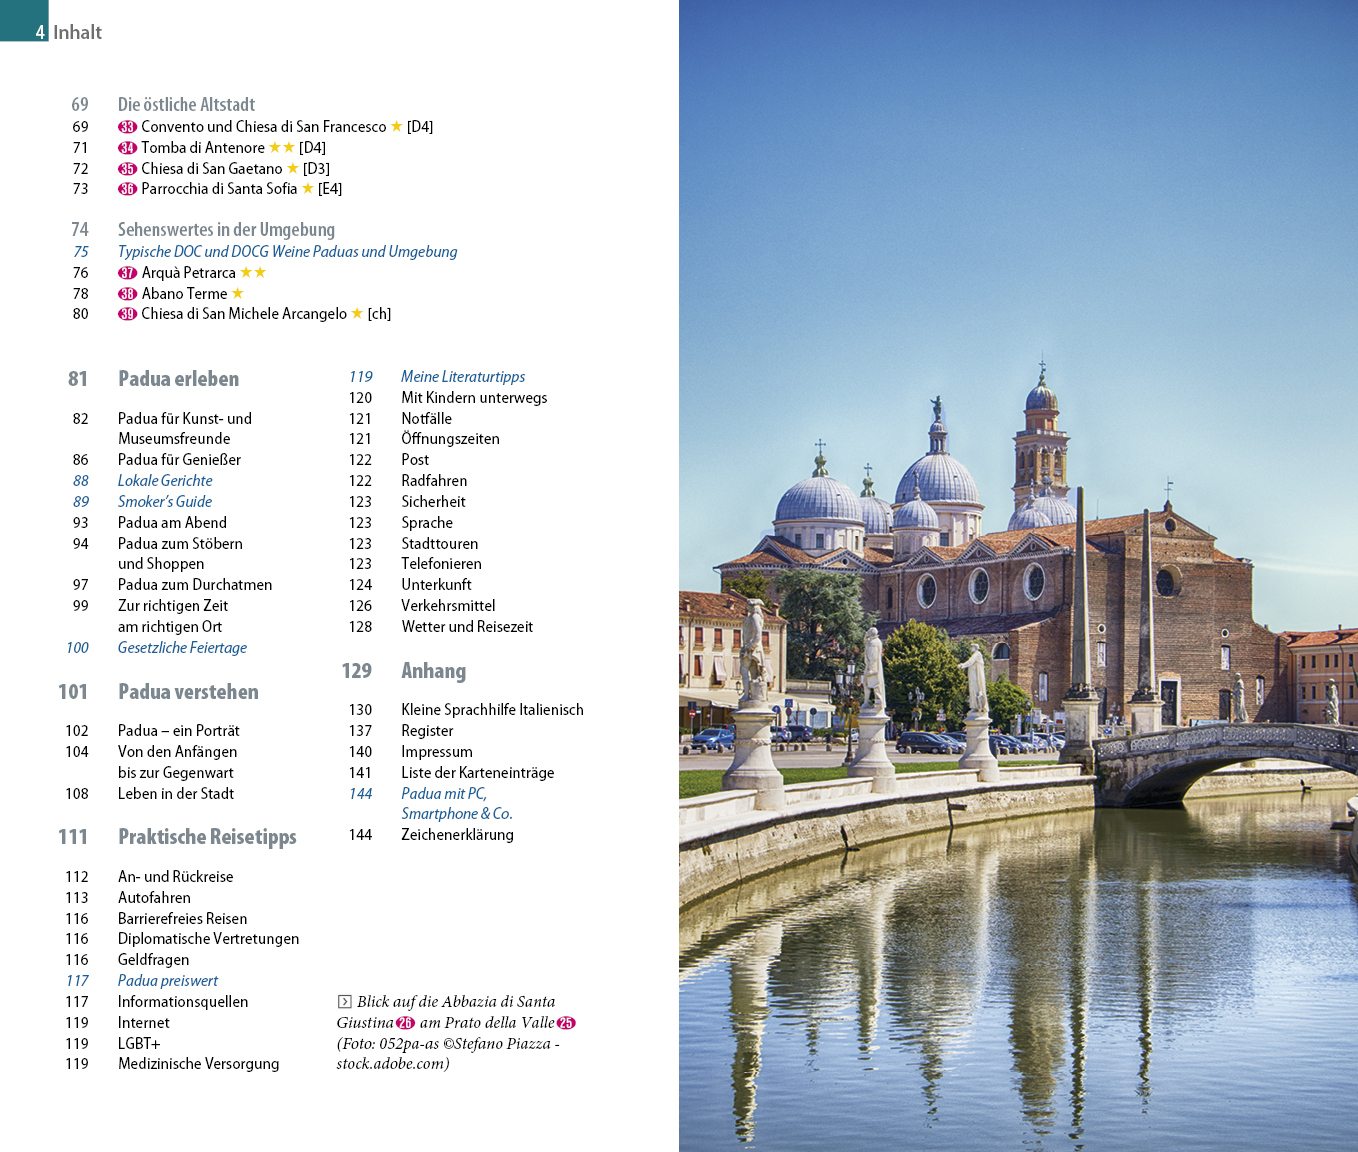Screen dimensions: 1358x1152
Task: Click the arrow box icon before photo caption
Action: click(344, 1002)
